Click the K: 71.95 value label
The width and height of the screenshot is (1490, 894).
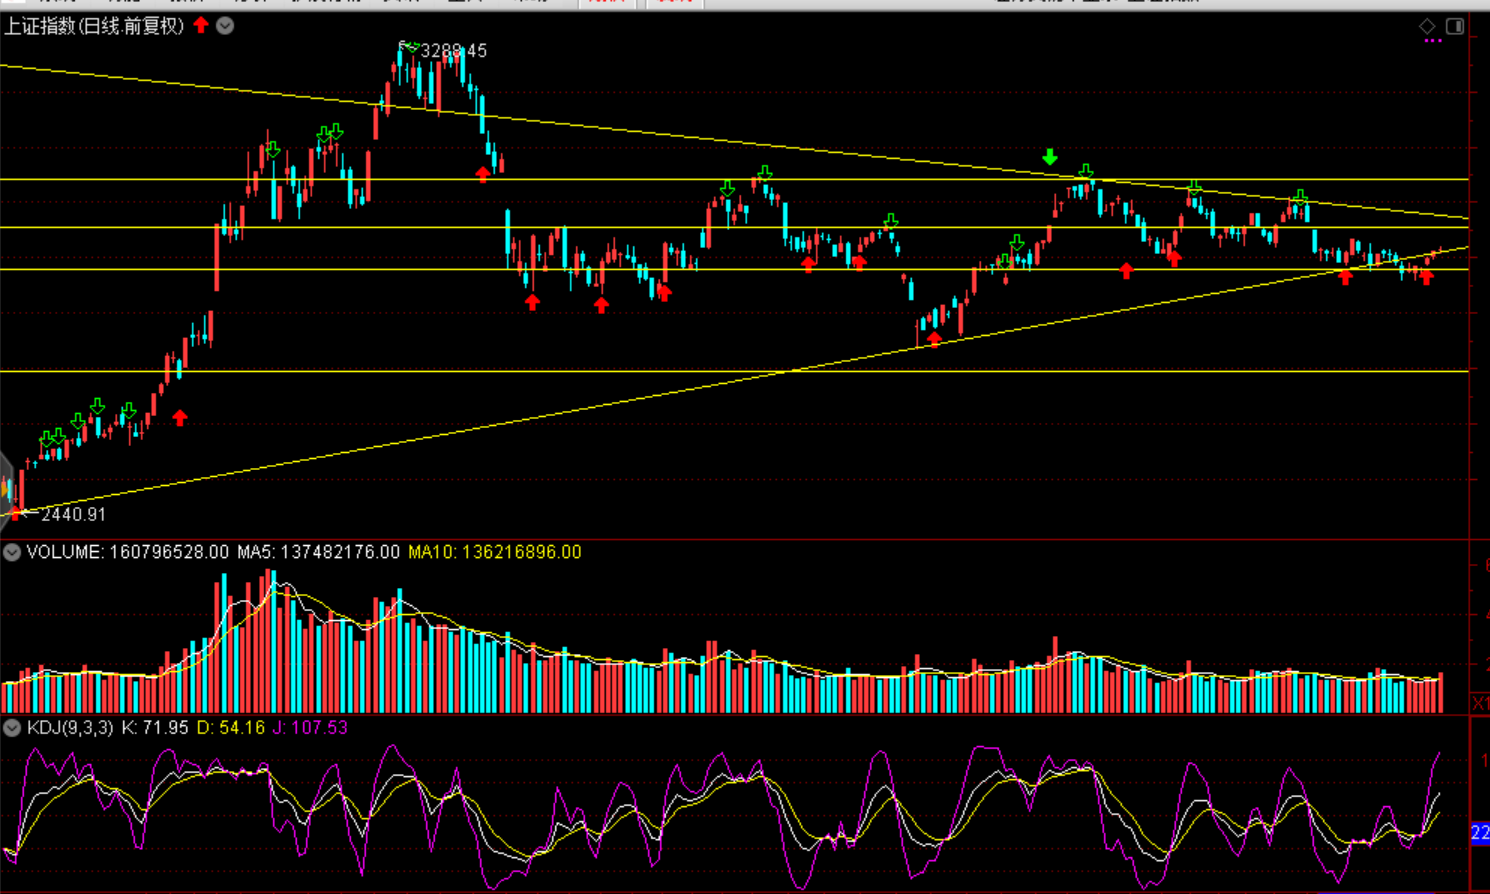[154, 728]
